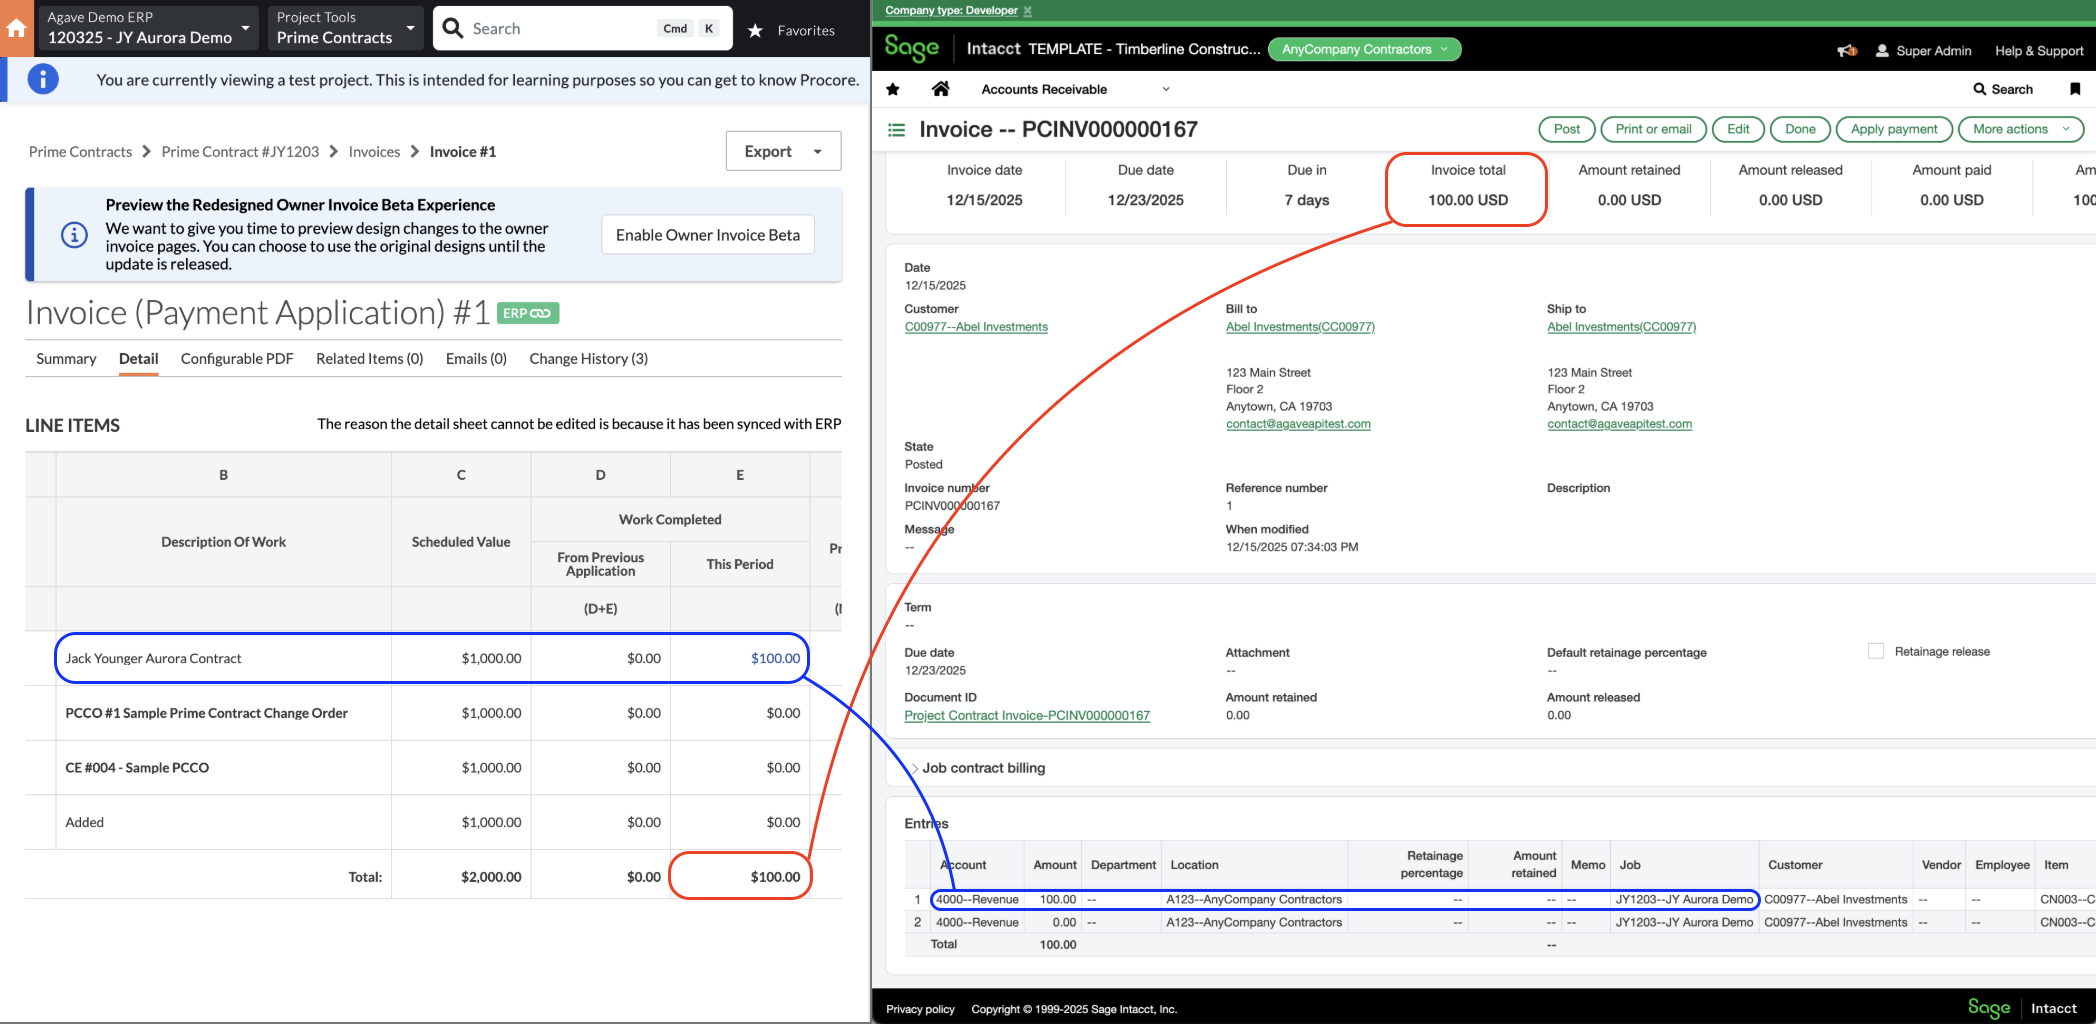Viewport: 2096px width, 1024px height.
Task: Click the Procore home icon
Action: pyautogui.click(x=16, y=27)
